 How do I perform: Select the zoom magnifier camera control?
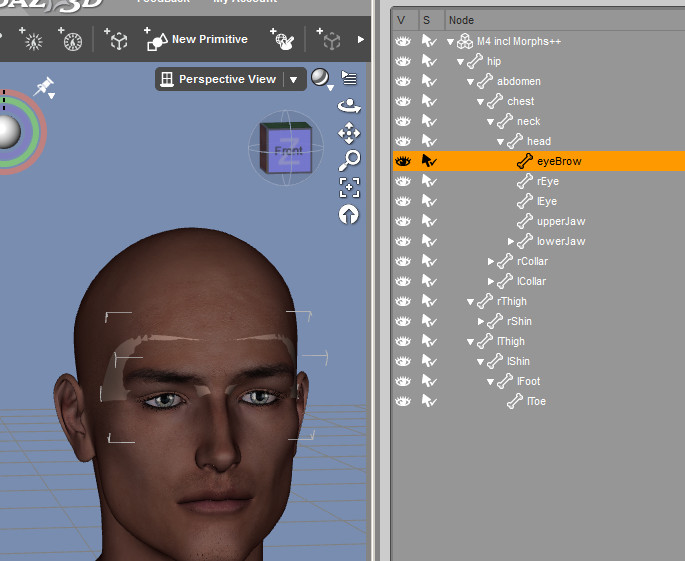click(349, 160)
